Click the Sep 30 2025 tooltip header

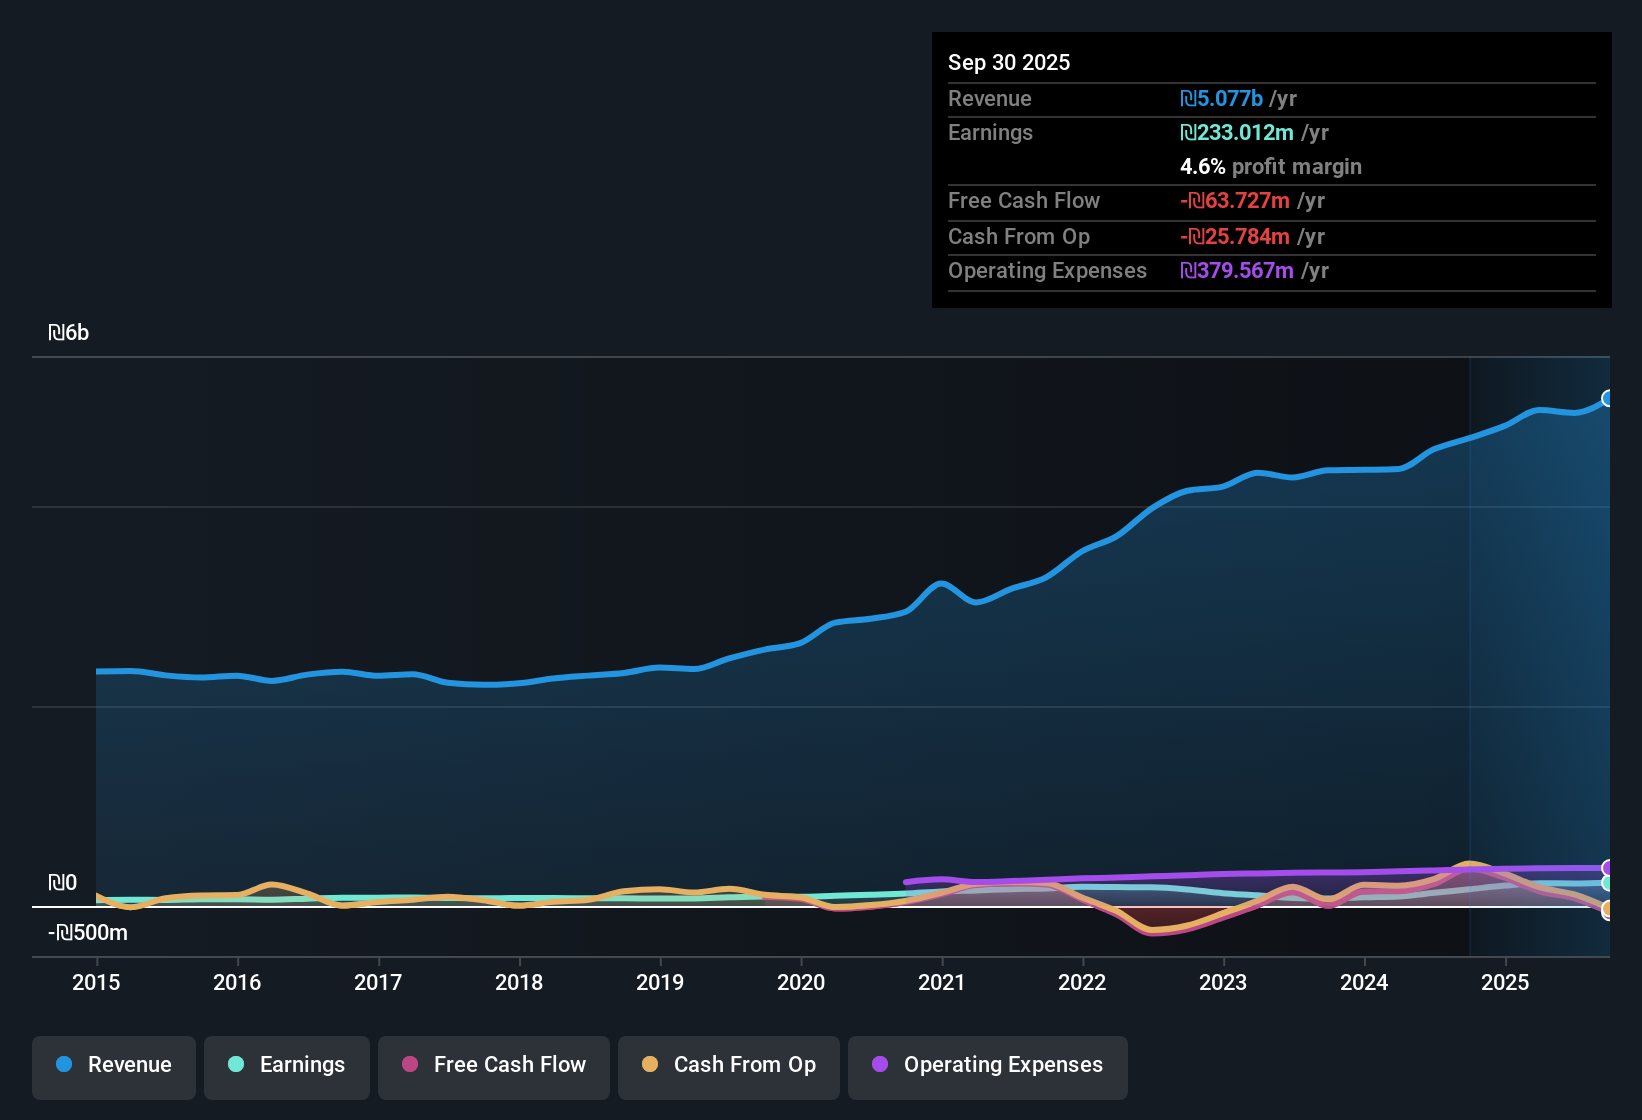point(1009,62)
